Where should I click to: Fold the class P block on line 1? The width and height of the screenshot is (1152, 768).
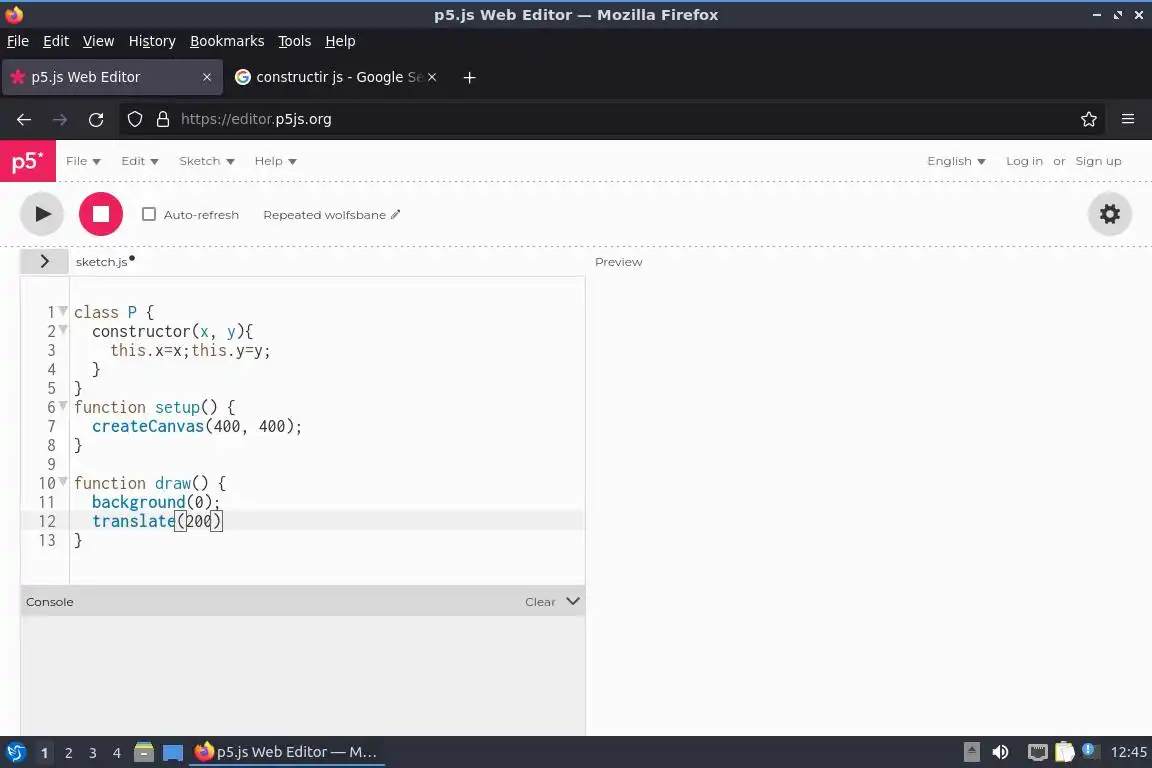click(63, 311)
